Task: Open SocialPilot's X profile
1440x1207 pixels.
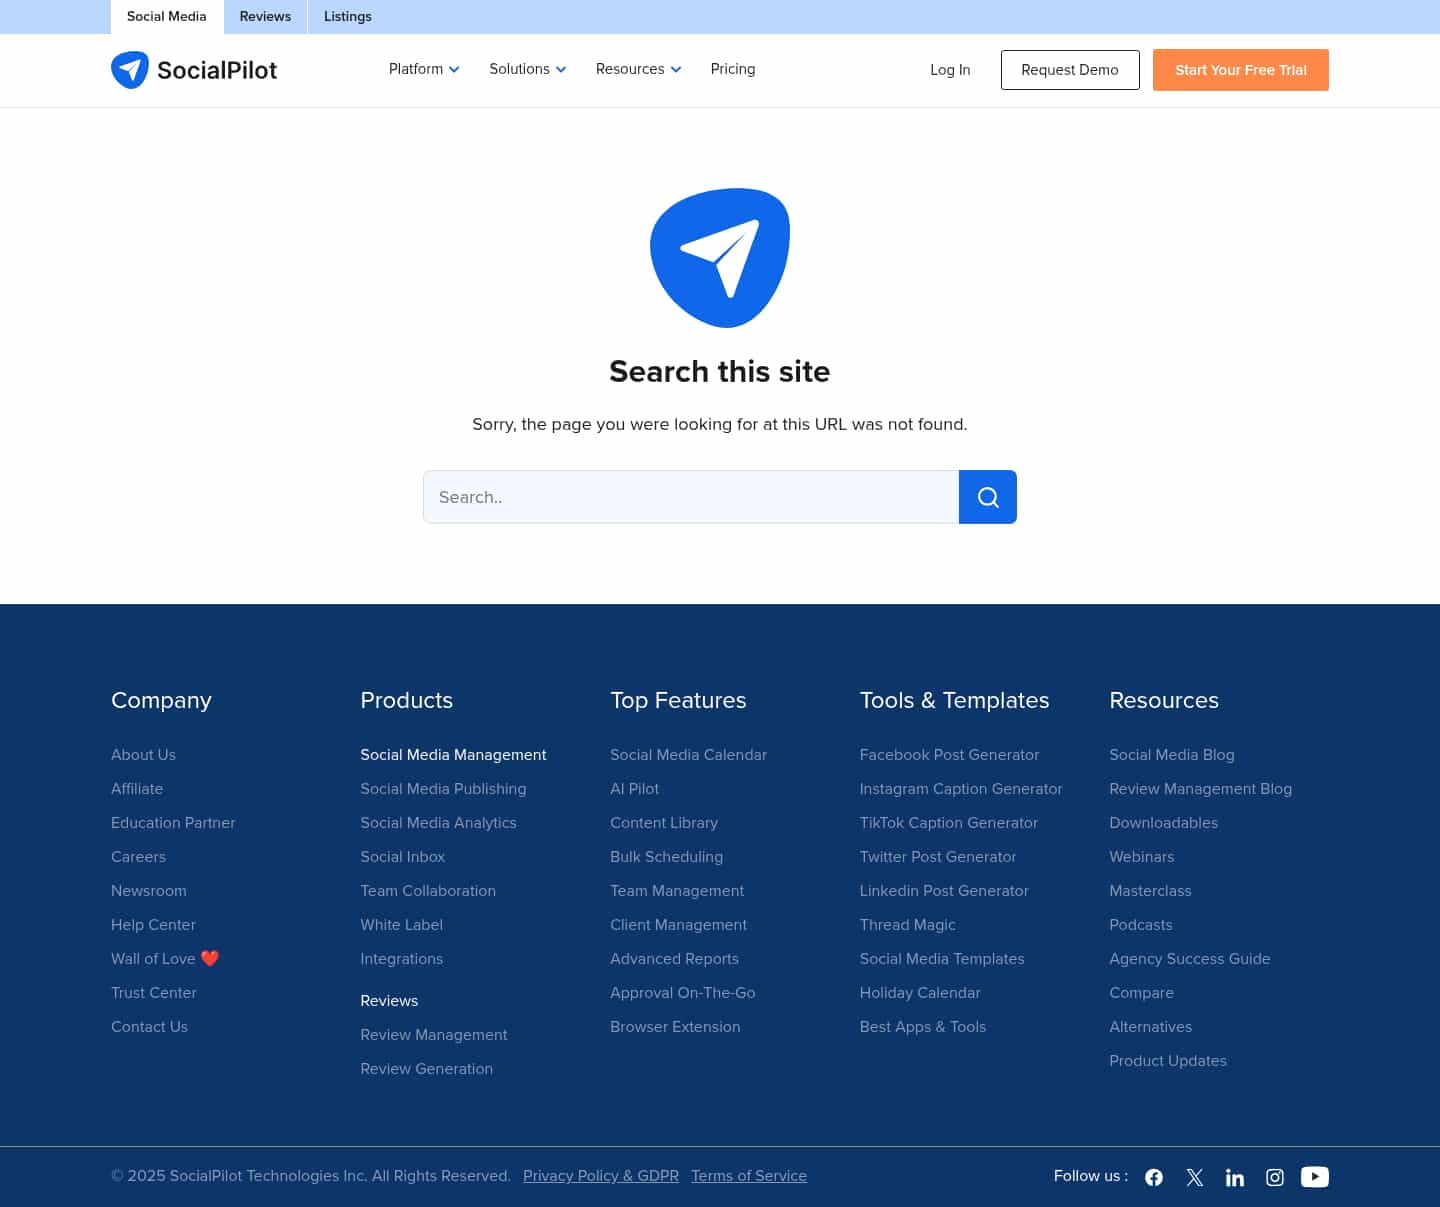Action: [x=1194, y=1177]
